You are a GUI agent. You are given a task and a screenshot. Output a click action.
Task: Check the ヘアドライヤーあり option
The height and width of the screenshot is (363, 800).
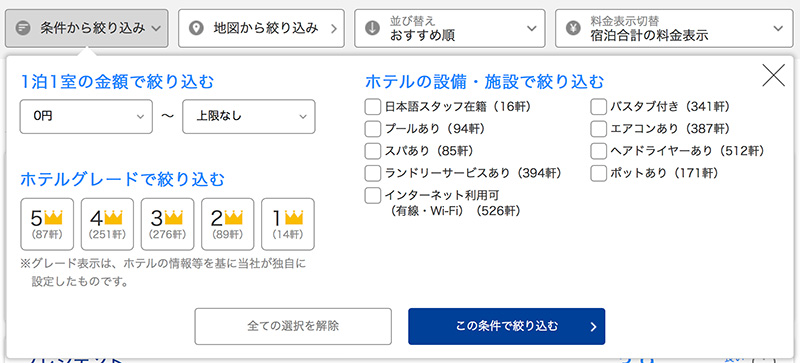click(598, 151)
